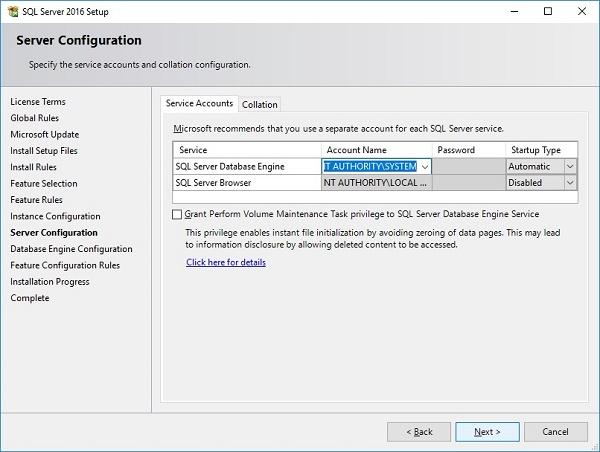Enable Grant Perform Volume Maintenance Task privilege
This screenshot has height=452, width=600.
[x=178, y=214]
